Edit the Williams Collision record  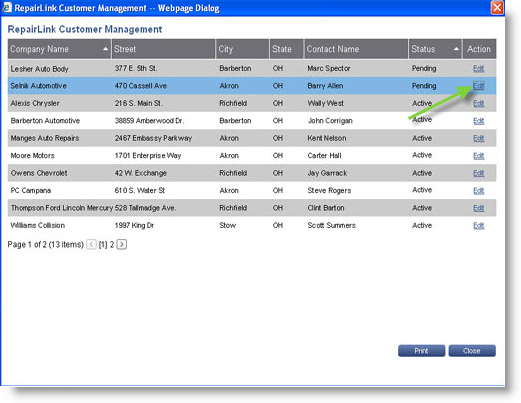coord(478,226)
